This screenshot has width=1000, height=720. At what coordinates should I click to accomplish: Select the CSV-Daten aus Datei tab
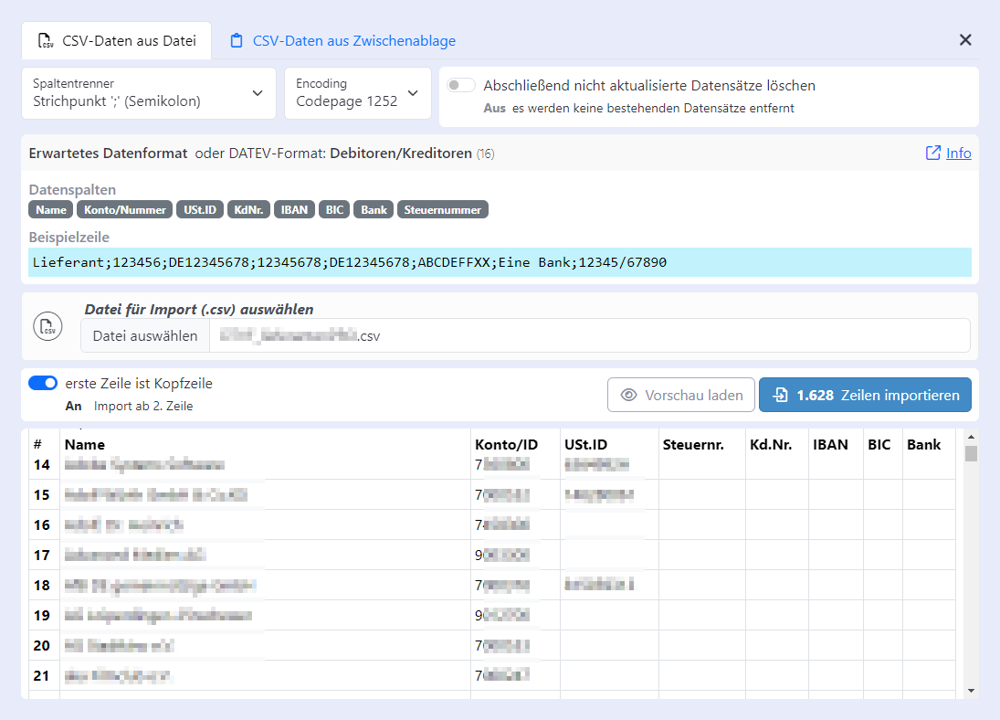click(x=116, y=40)
